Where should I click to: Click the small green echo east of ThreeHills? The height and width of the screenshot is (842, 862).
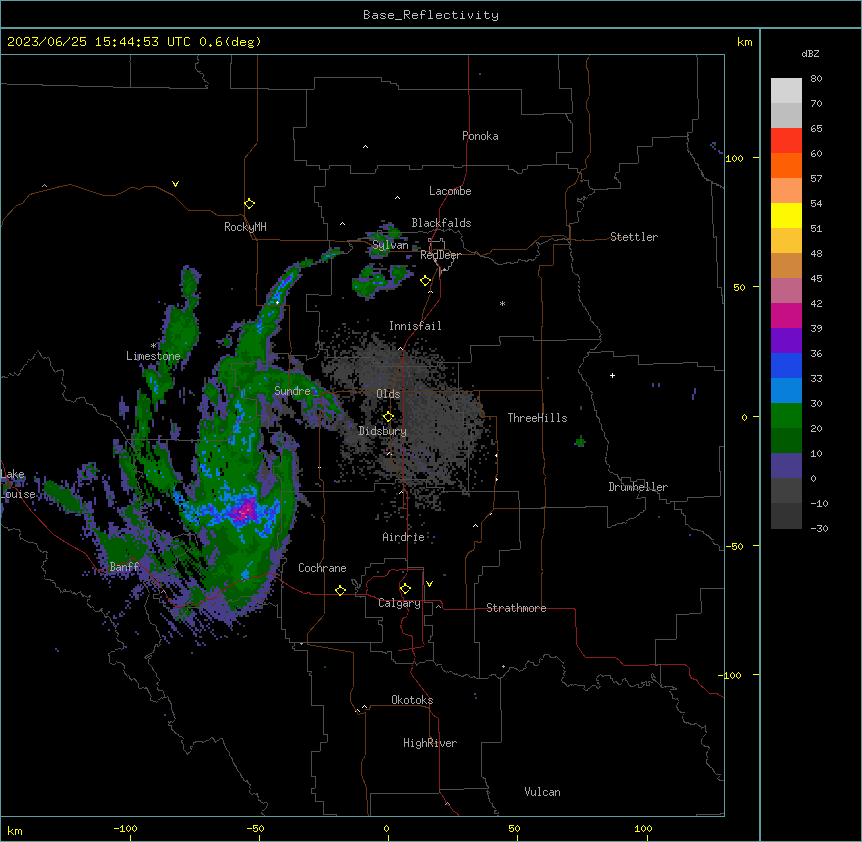[x=580, y=441]
